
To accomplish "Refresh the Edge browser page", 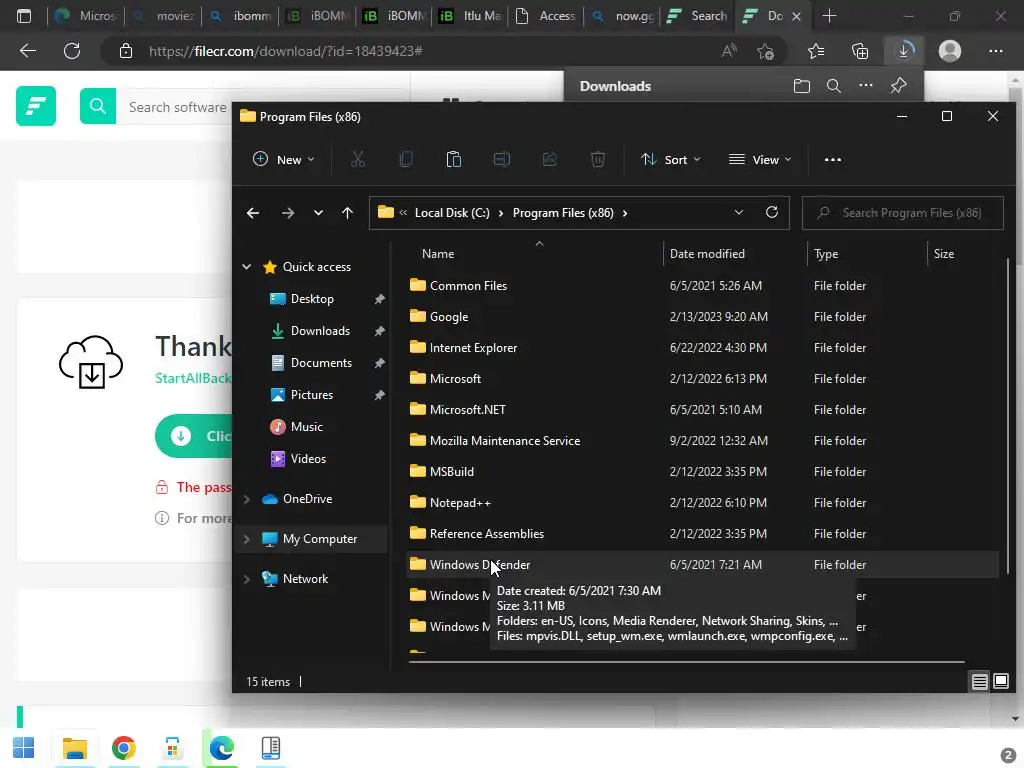I will tap(72, 51).
